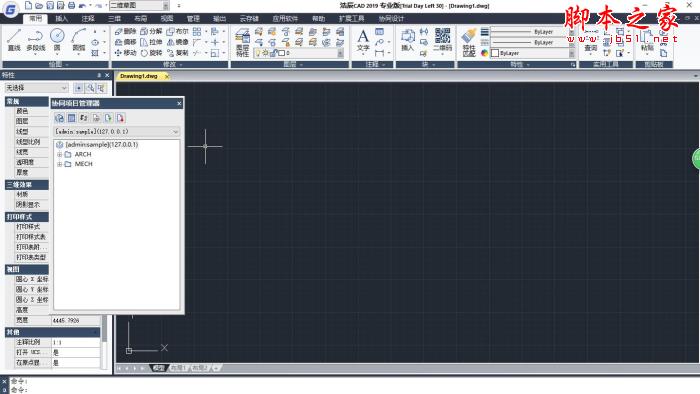Click the New file icon in quick access
700x394 pixels.
pyautogui.click(x=28, y=6)
